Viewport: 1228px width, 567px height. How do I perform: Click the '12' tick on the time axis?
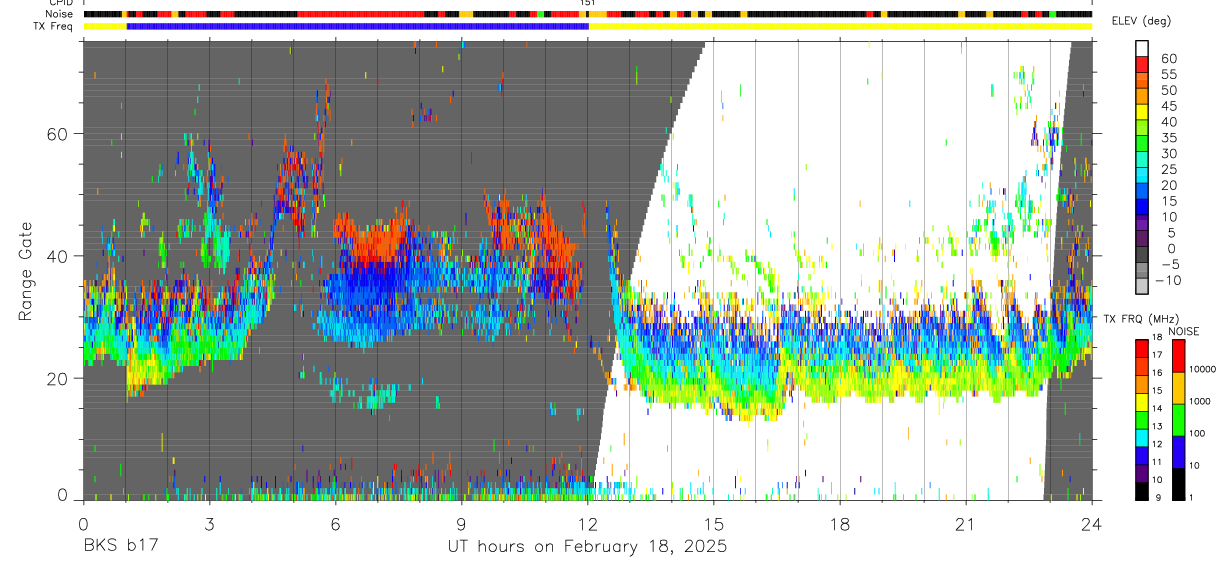tap(587, 524)
